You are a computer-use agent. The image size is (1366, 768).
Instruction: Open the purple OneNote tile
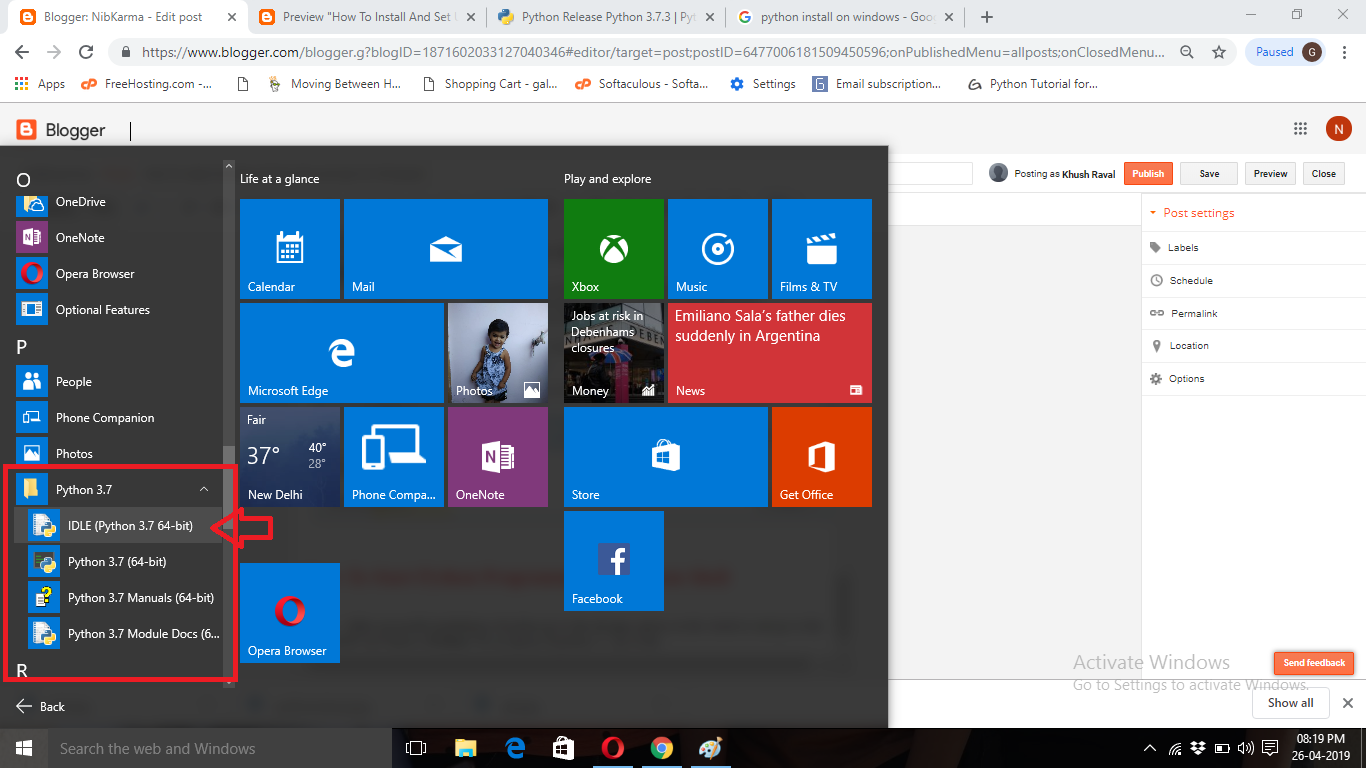pyautogui.click(x=498, y=457)
